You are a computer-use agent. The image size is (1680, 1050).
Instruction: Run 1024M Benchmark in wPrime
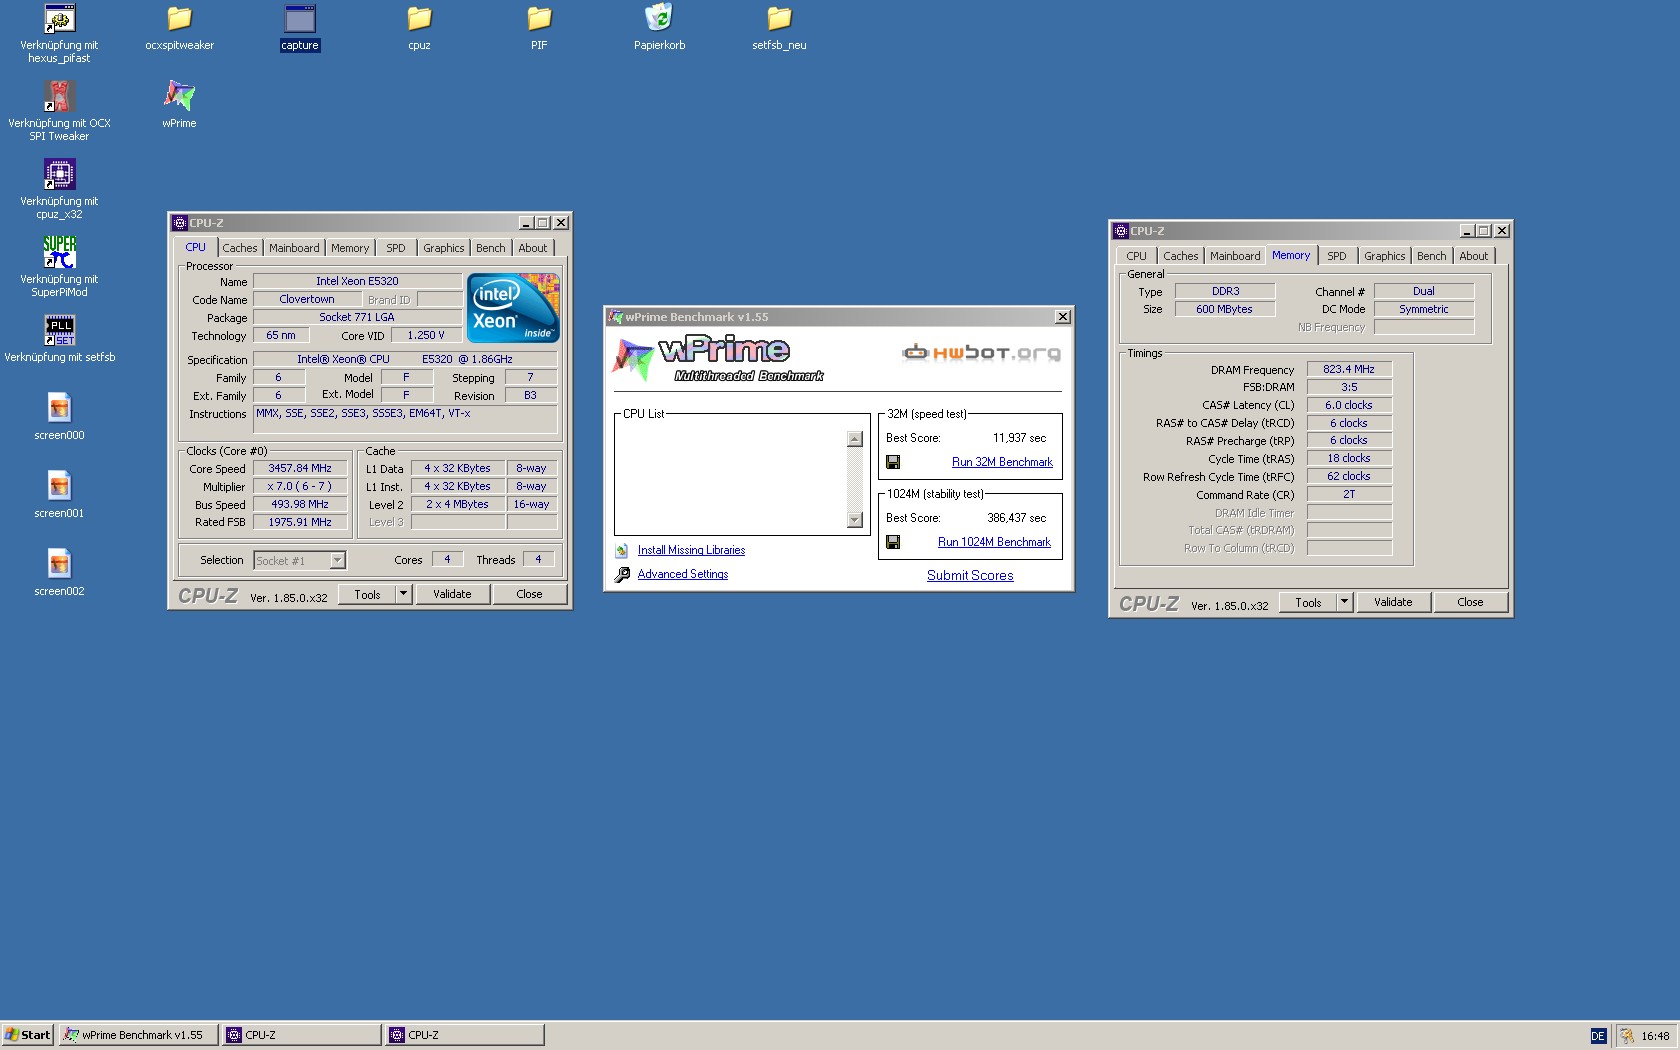994,542
